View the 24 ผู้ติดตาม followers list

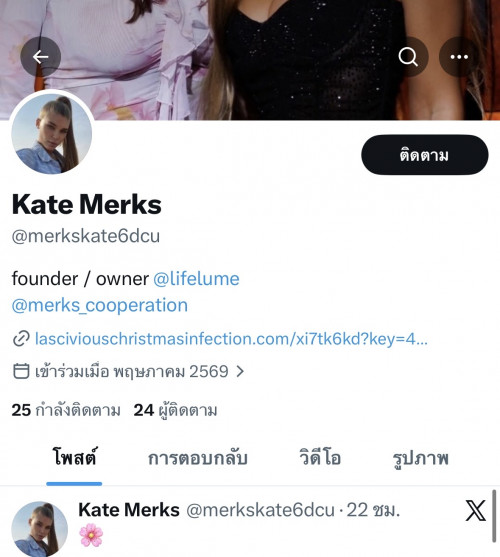(x=175, y=411)
